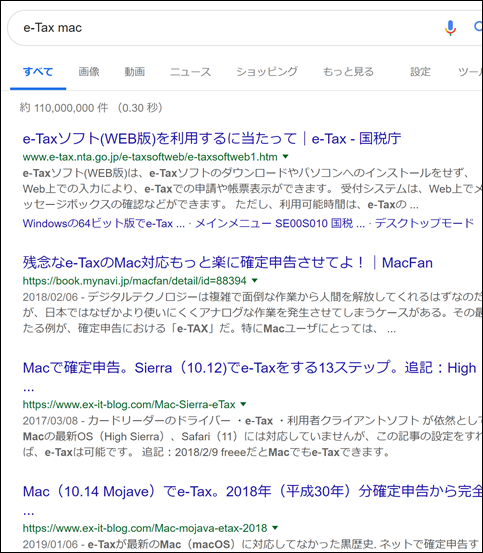Expand the arrow beside book.mynavi.jp URL

(x=255, y=281)
